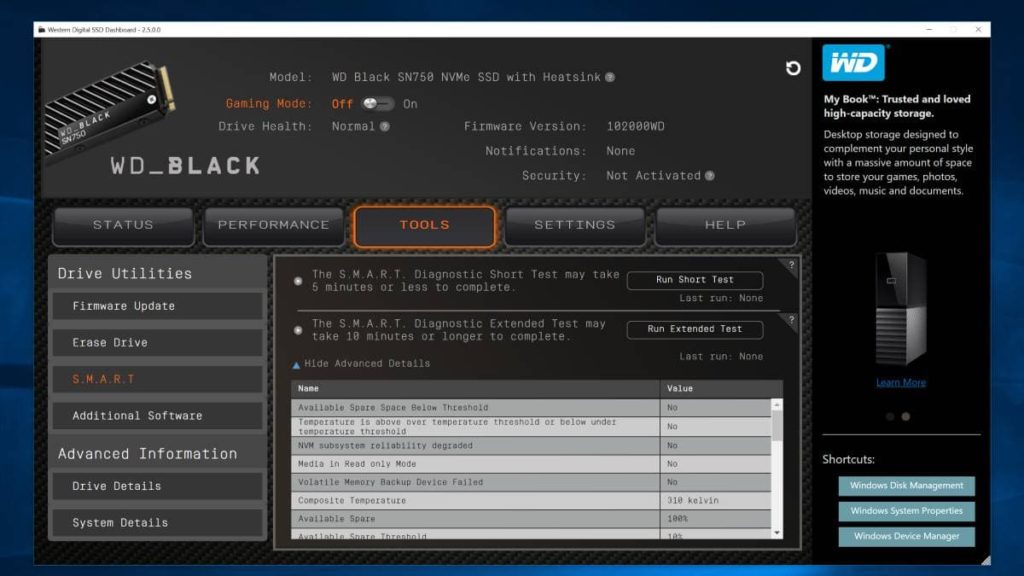The height and width of the screenshot is (576, 1024).
Task: Select the Diagnostic Extended Test radio bullet
Action: [x=298, y=330]
